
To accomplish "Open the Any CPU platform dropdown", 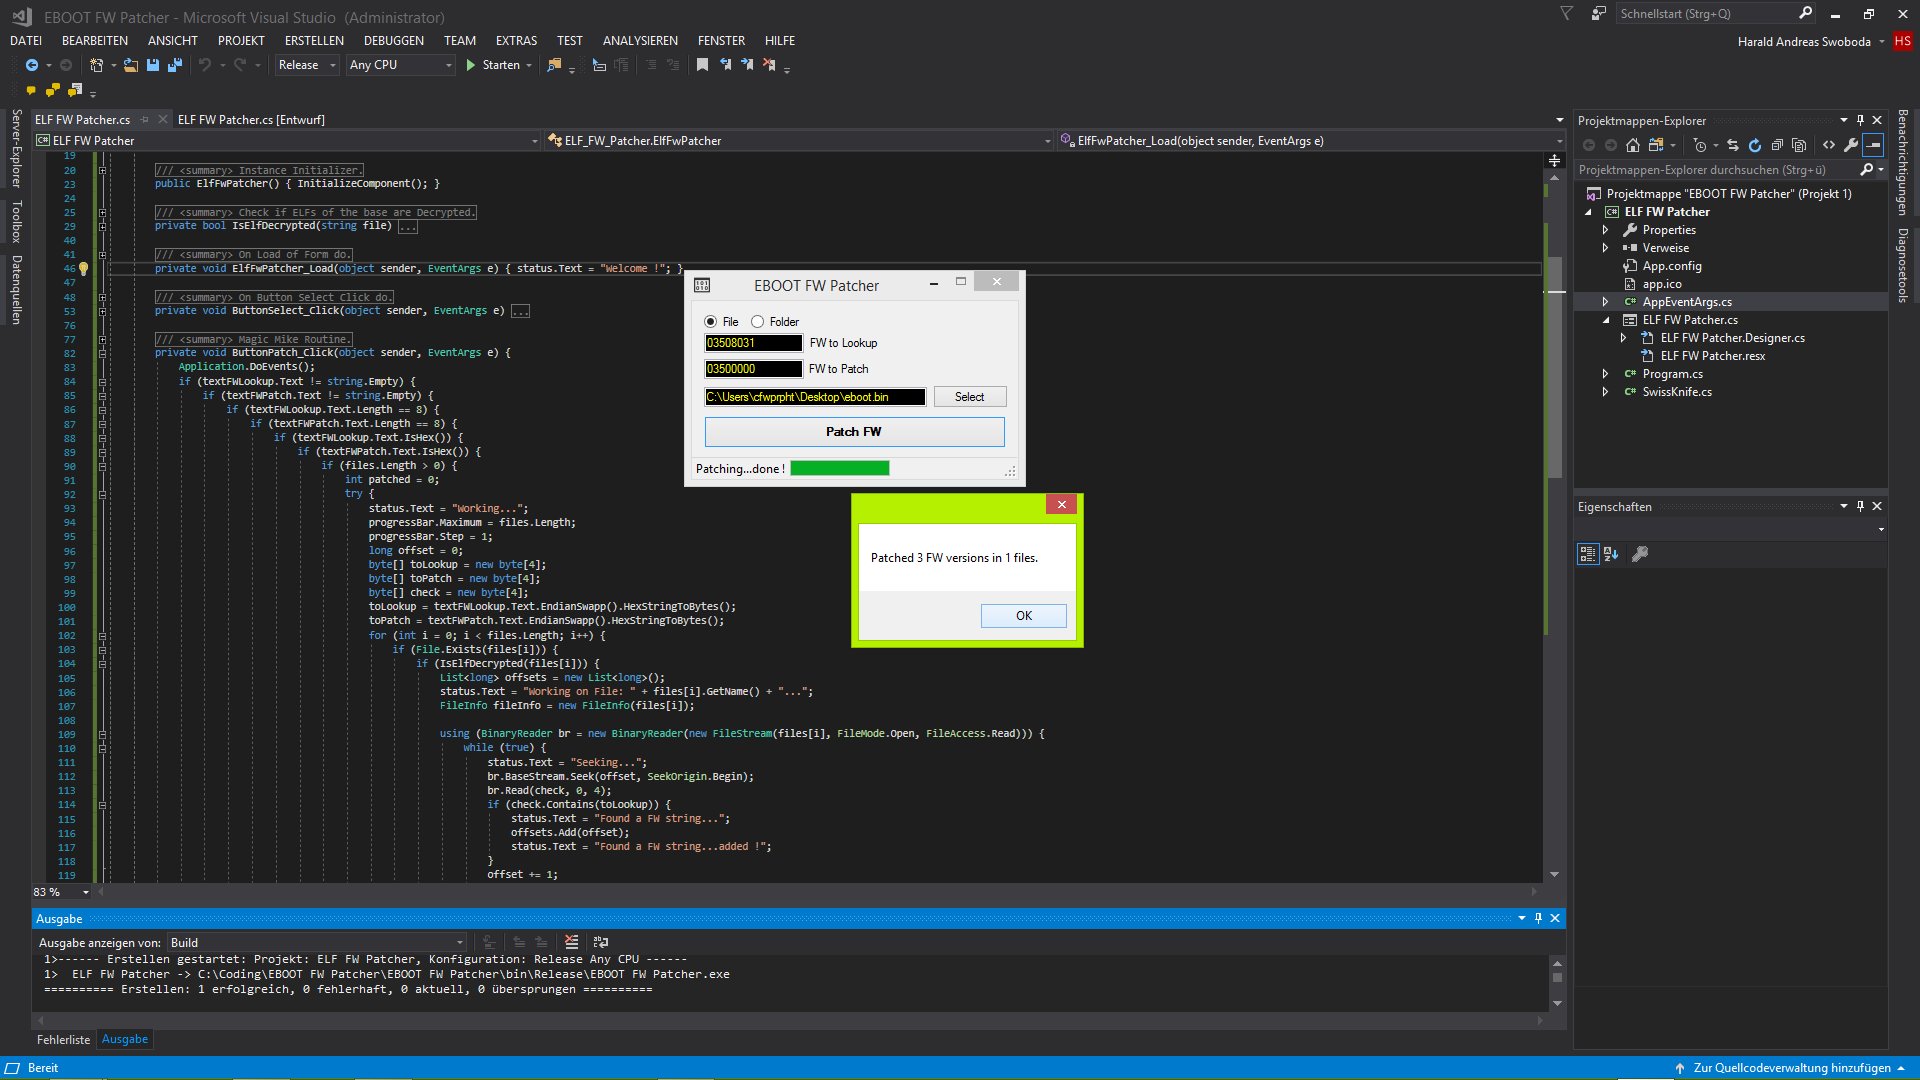I will click(401, 65).
